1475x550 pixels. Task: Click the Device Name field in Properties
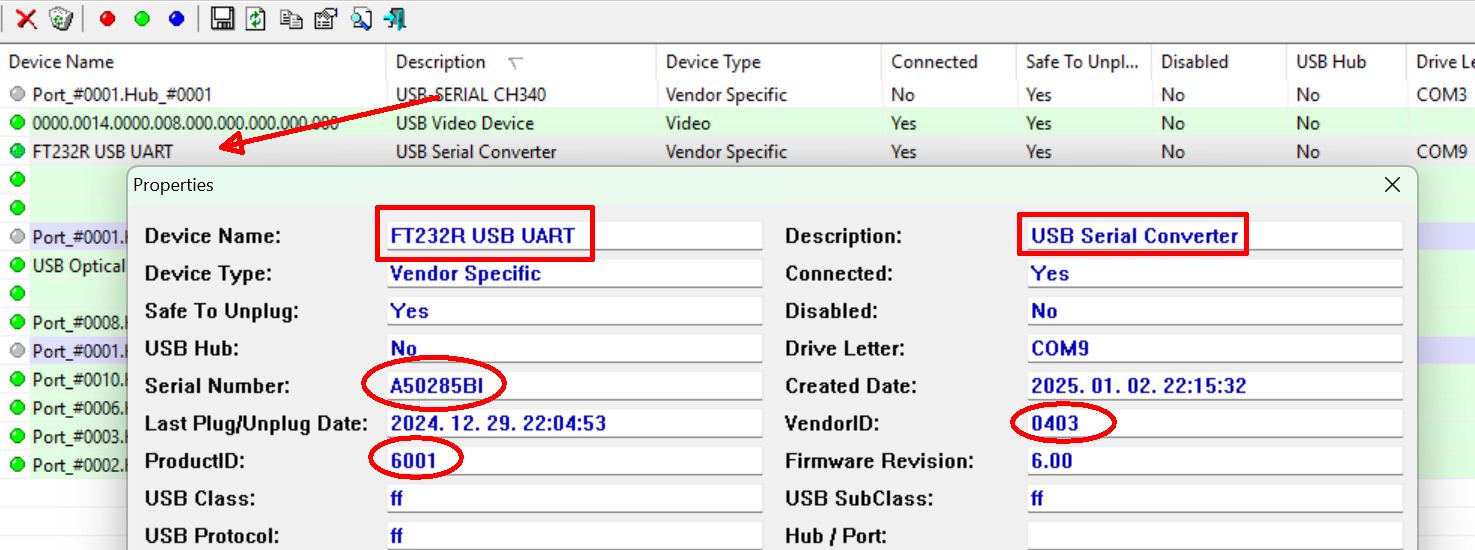[574, 236]
